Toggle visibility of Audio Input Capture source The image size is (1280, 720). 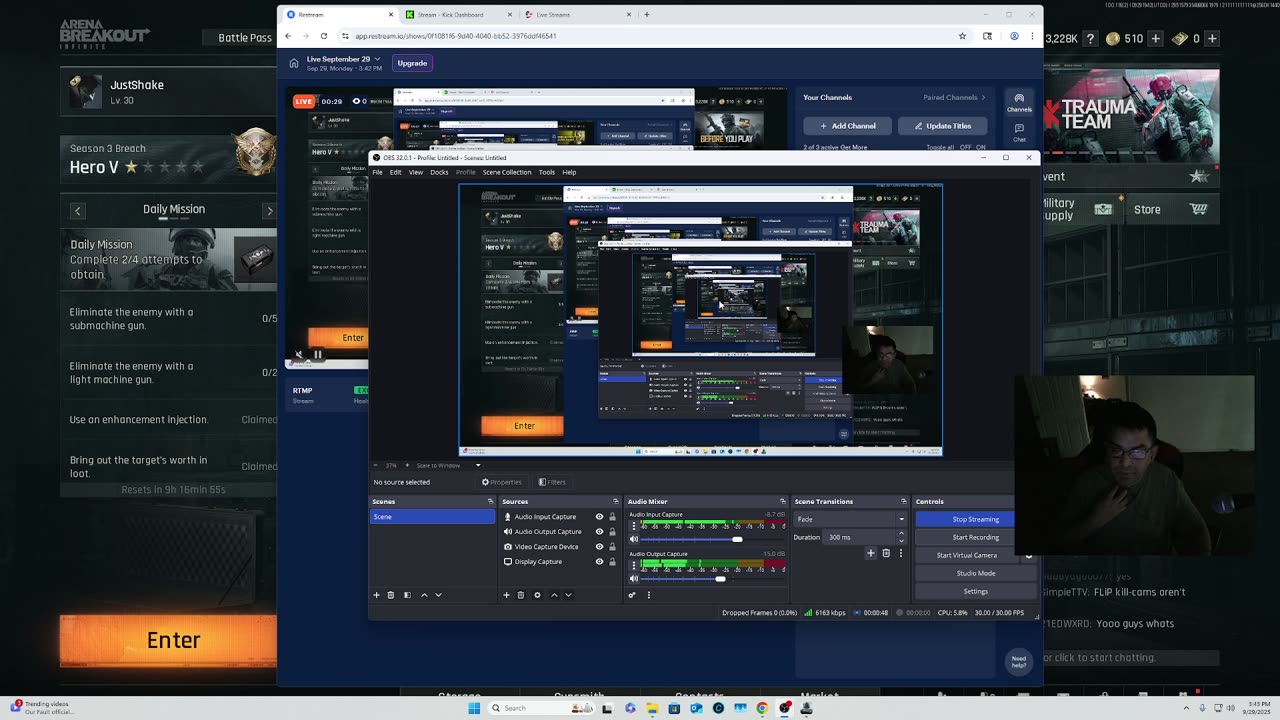tap(599, 517)
